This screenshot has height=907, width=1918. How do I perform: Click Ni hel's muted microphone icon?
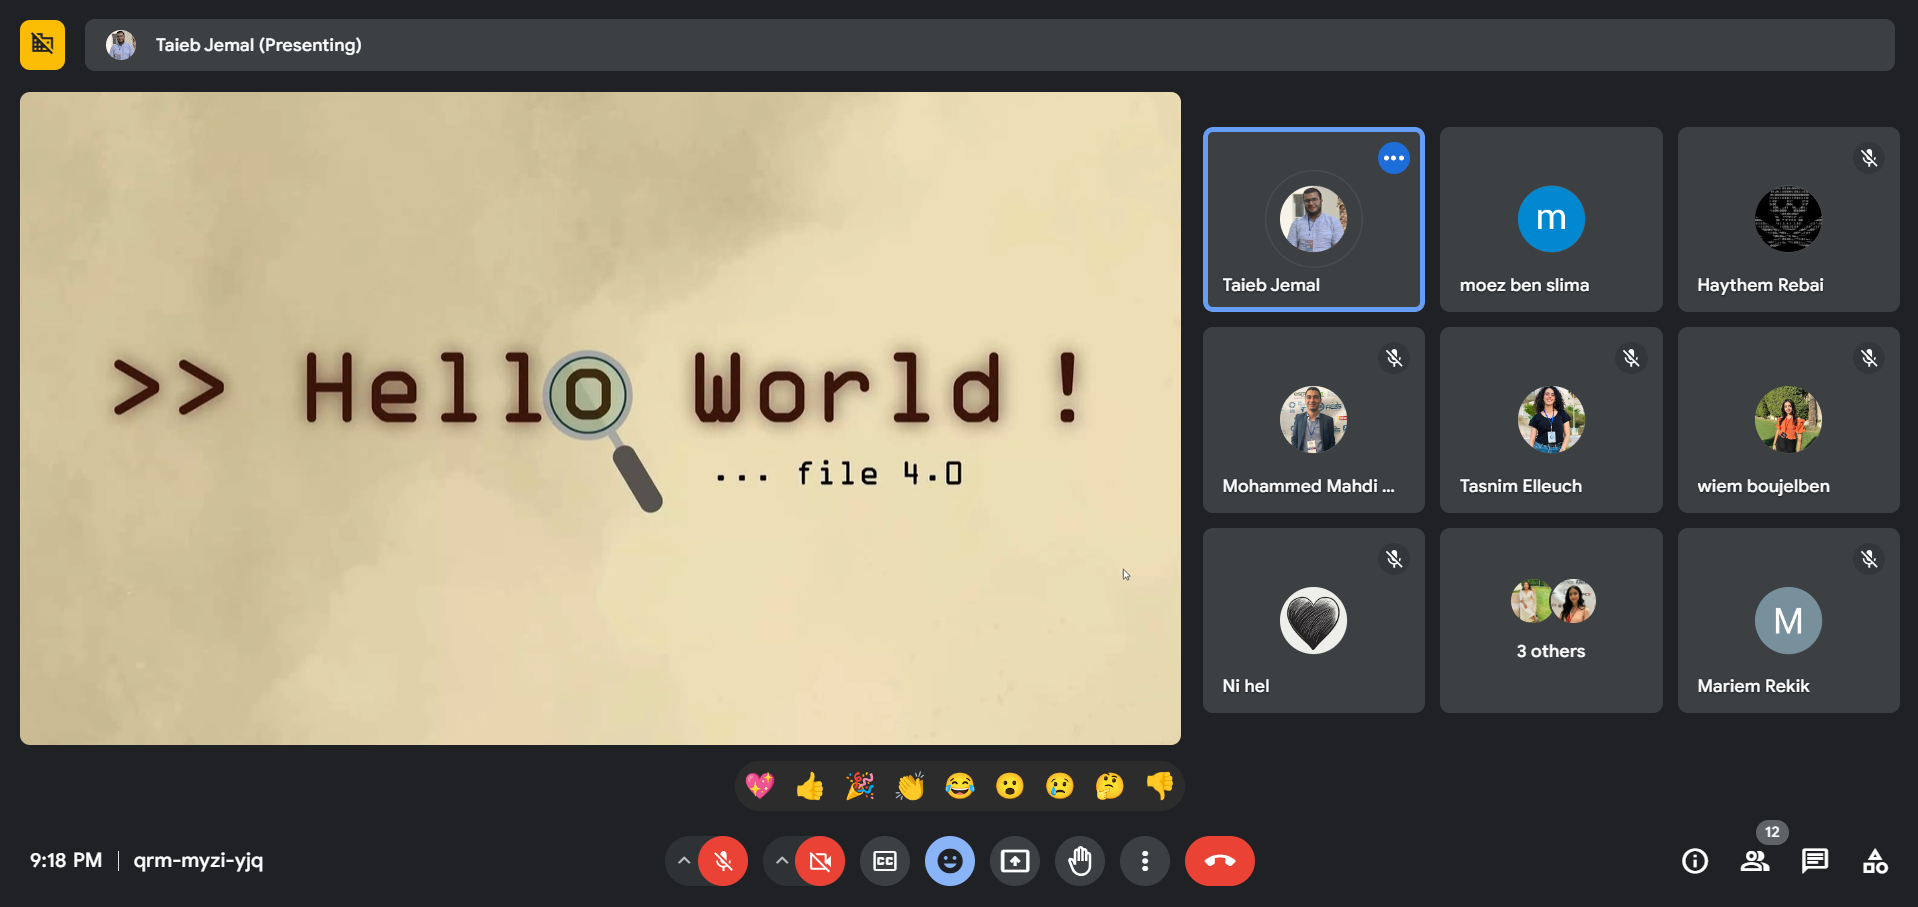1393,559
